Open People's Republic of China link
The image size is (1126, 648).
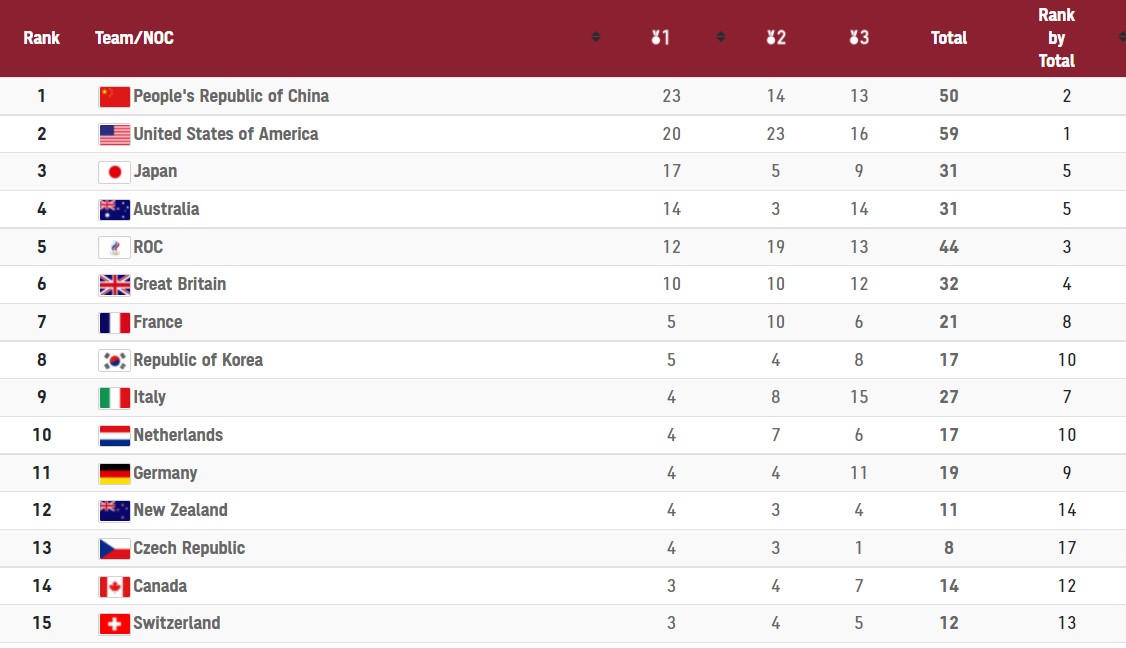click(231, 96)
